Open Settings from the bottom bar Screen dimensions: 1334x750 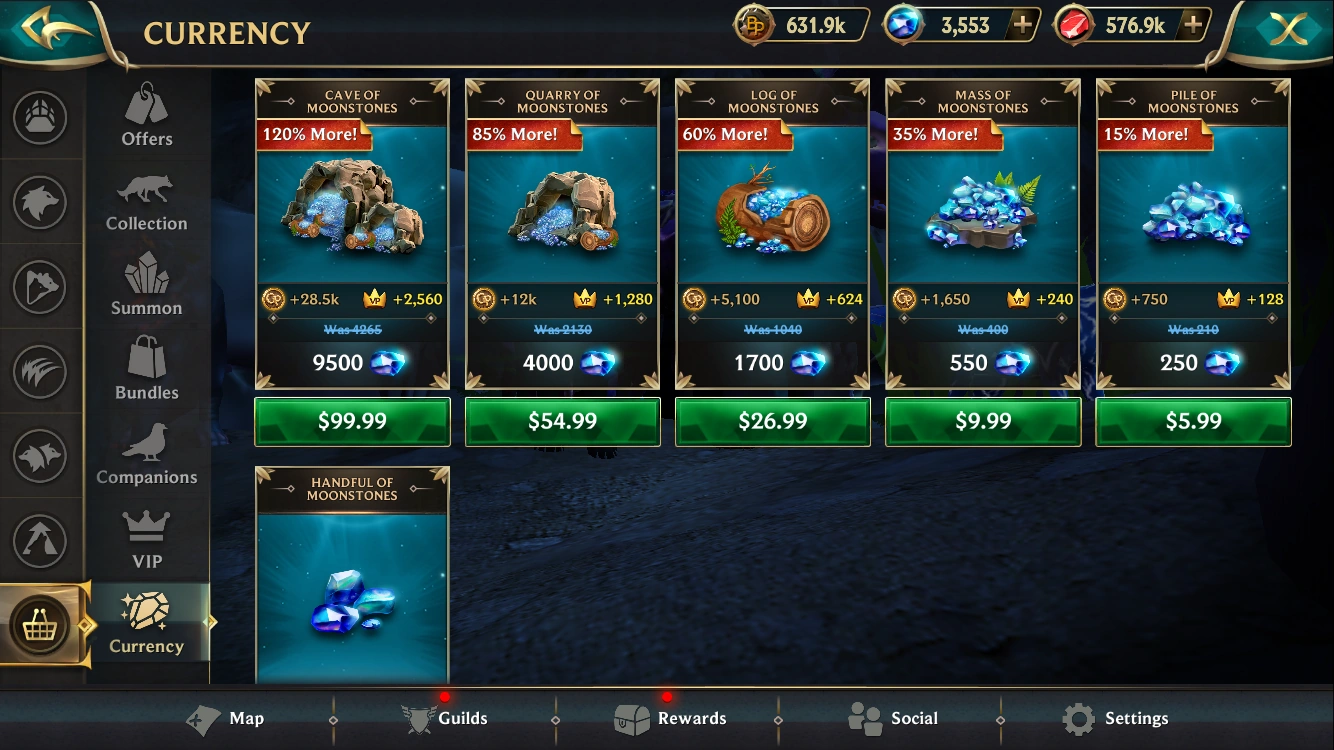(x=1115, y=718)
